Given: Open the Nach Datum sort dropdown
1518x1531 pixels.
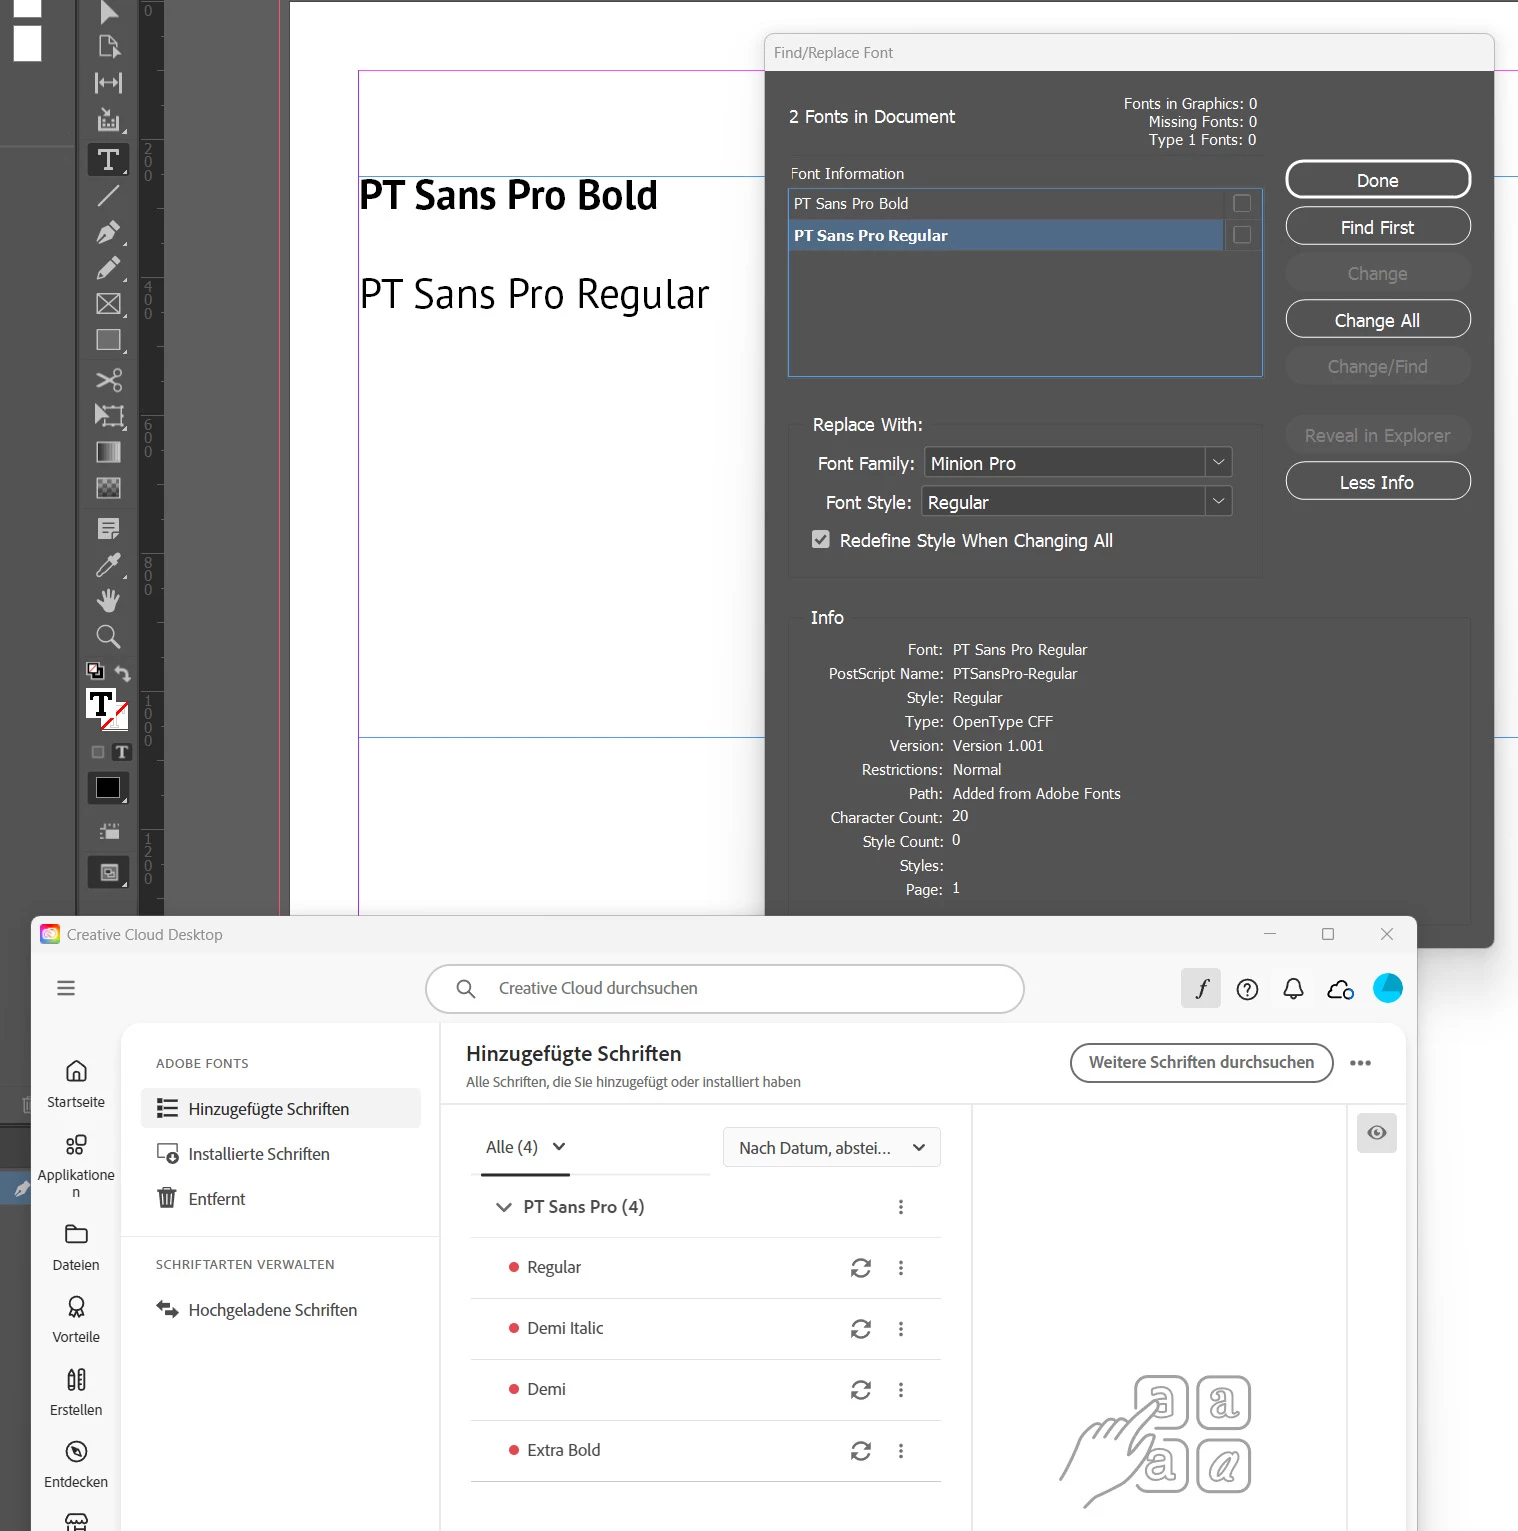Looking at the screenshot, I should 832,1148.
